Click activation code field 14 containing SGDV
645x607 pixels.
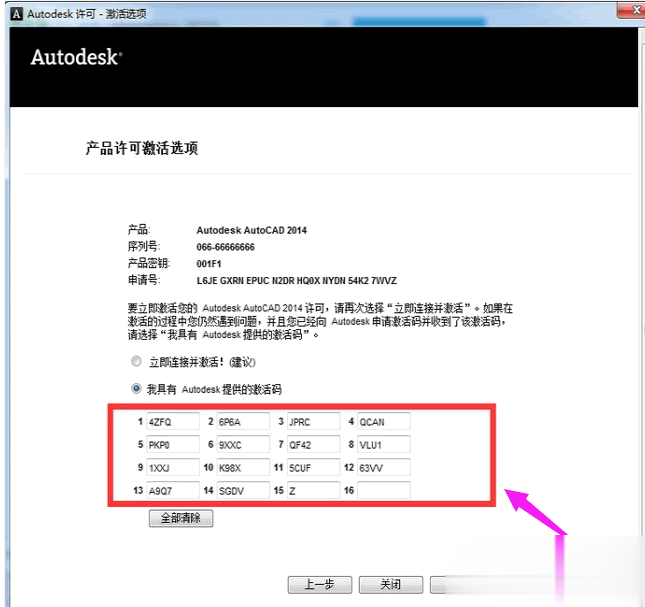click(x=244, y=490)
